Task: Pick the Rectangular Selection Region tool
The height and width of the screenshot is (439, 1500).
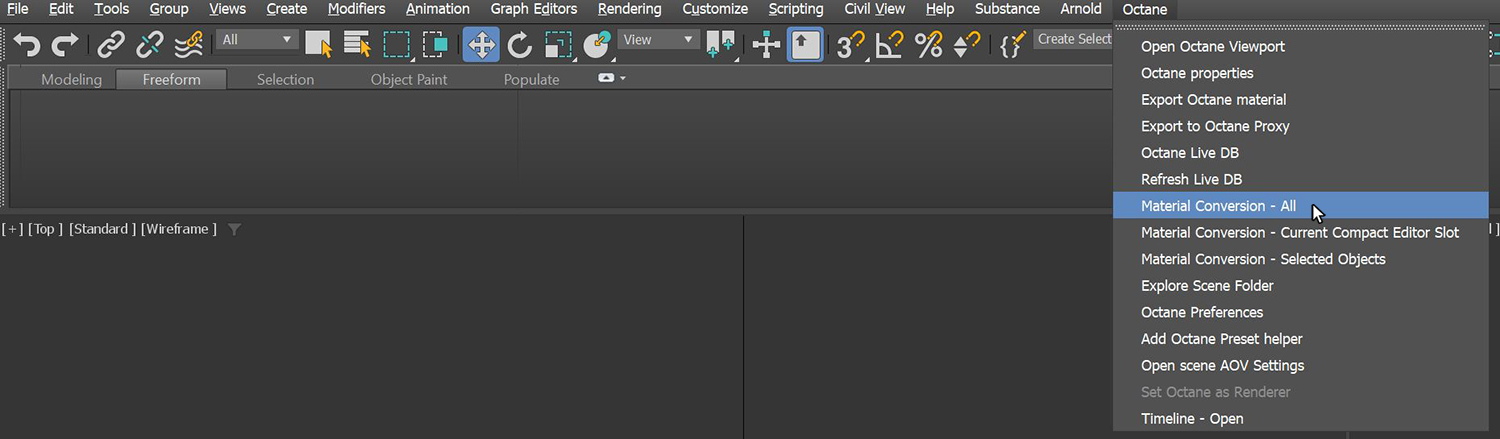Action: 398,45
